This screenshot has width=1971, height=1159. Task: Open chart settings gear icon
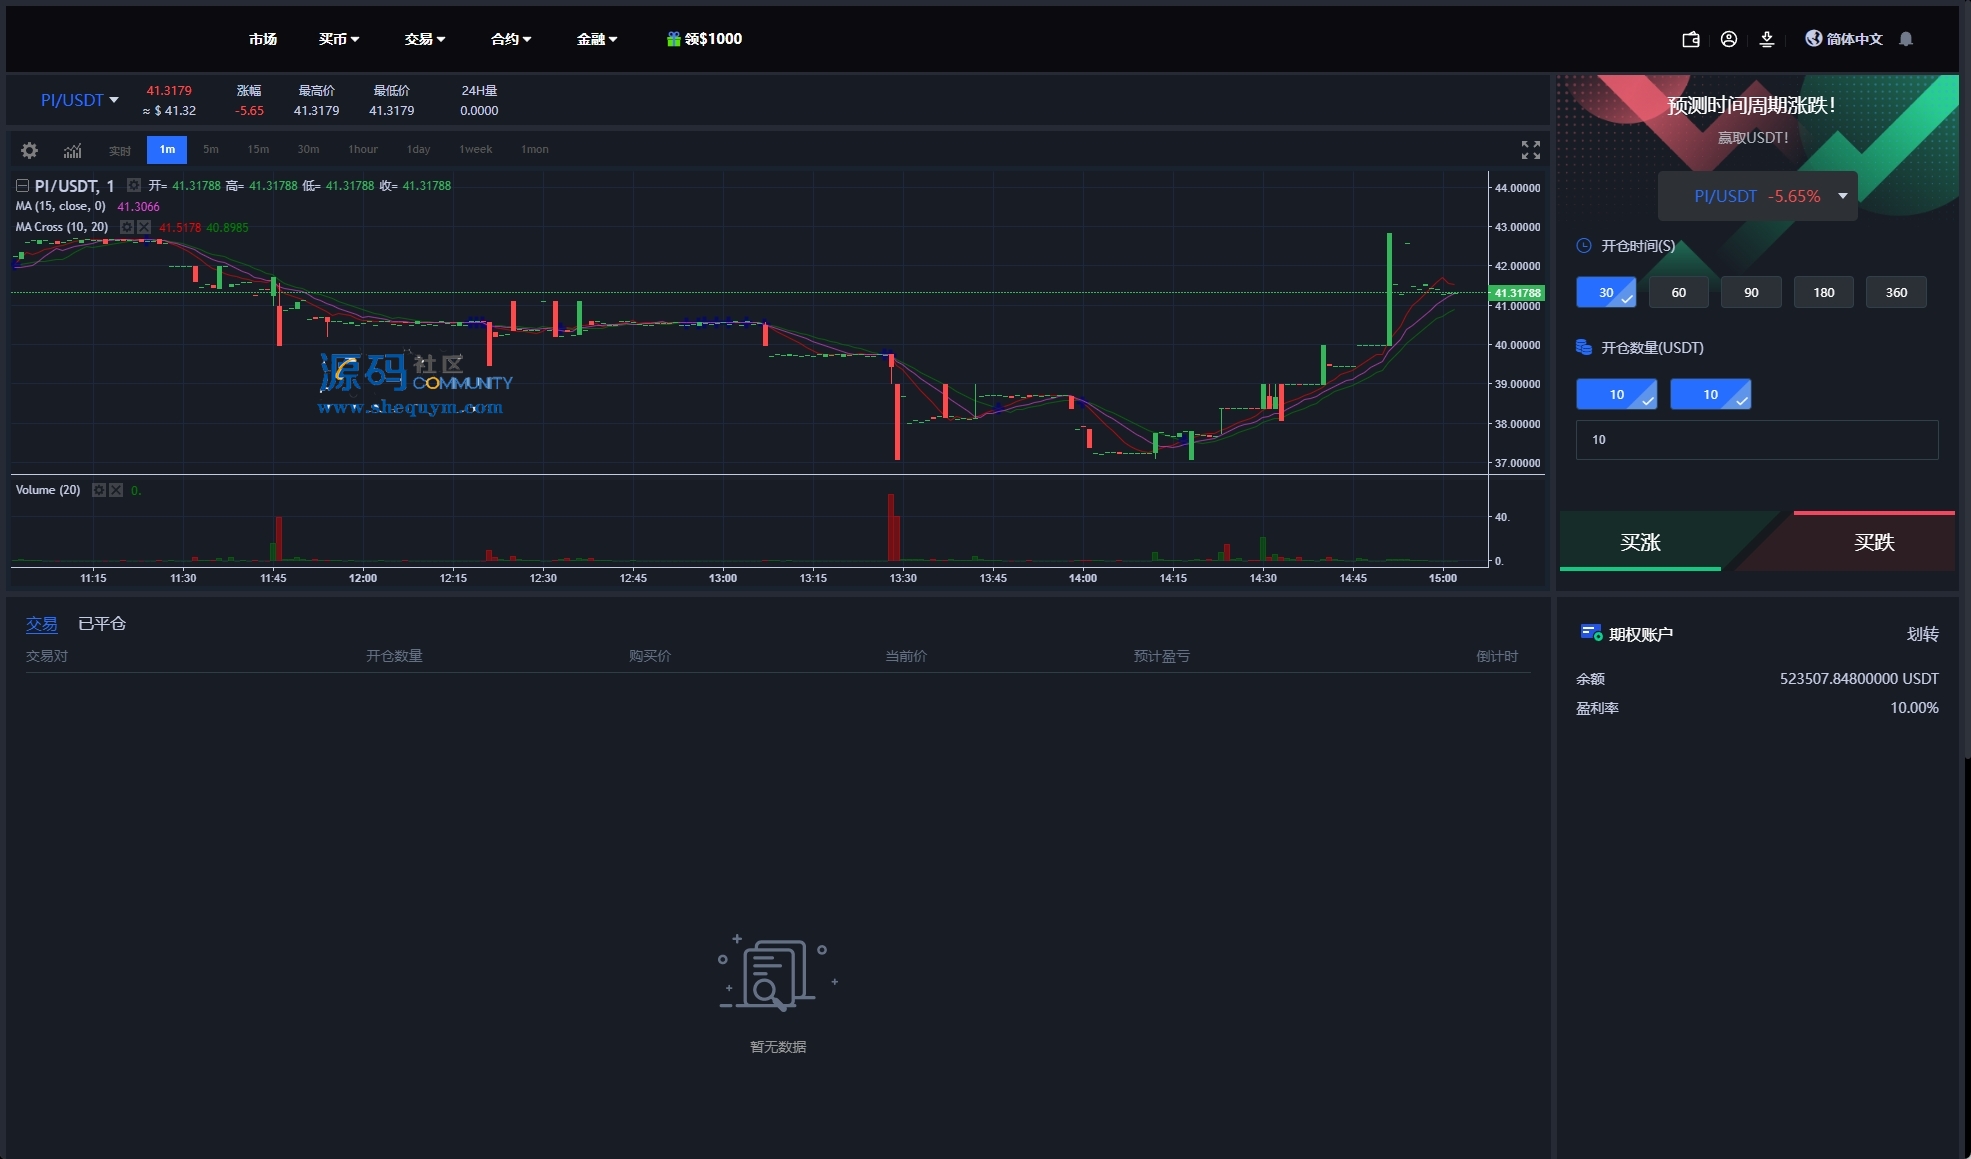pyautogui.click(x=29, y=150)
